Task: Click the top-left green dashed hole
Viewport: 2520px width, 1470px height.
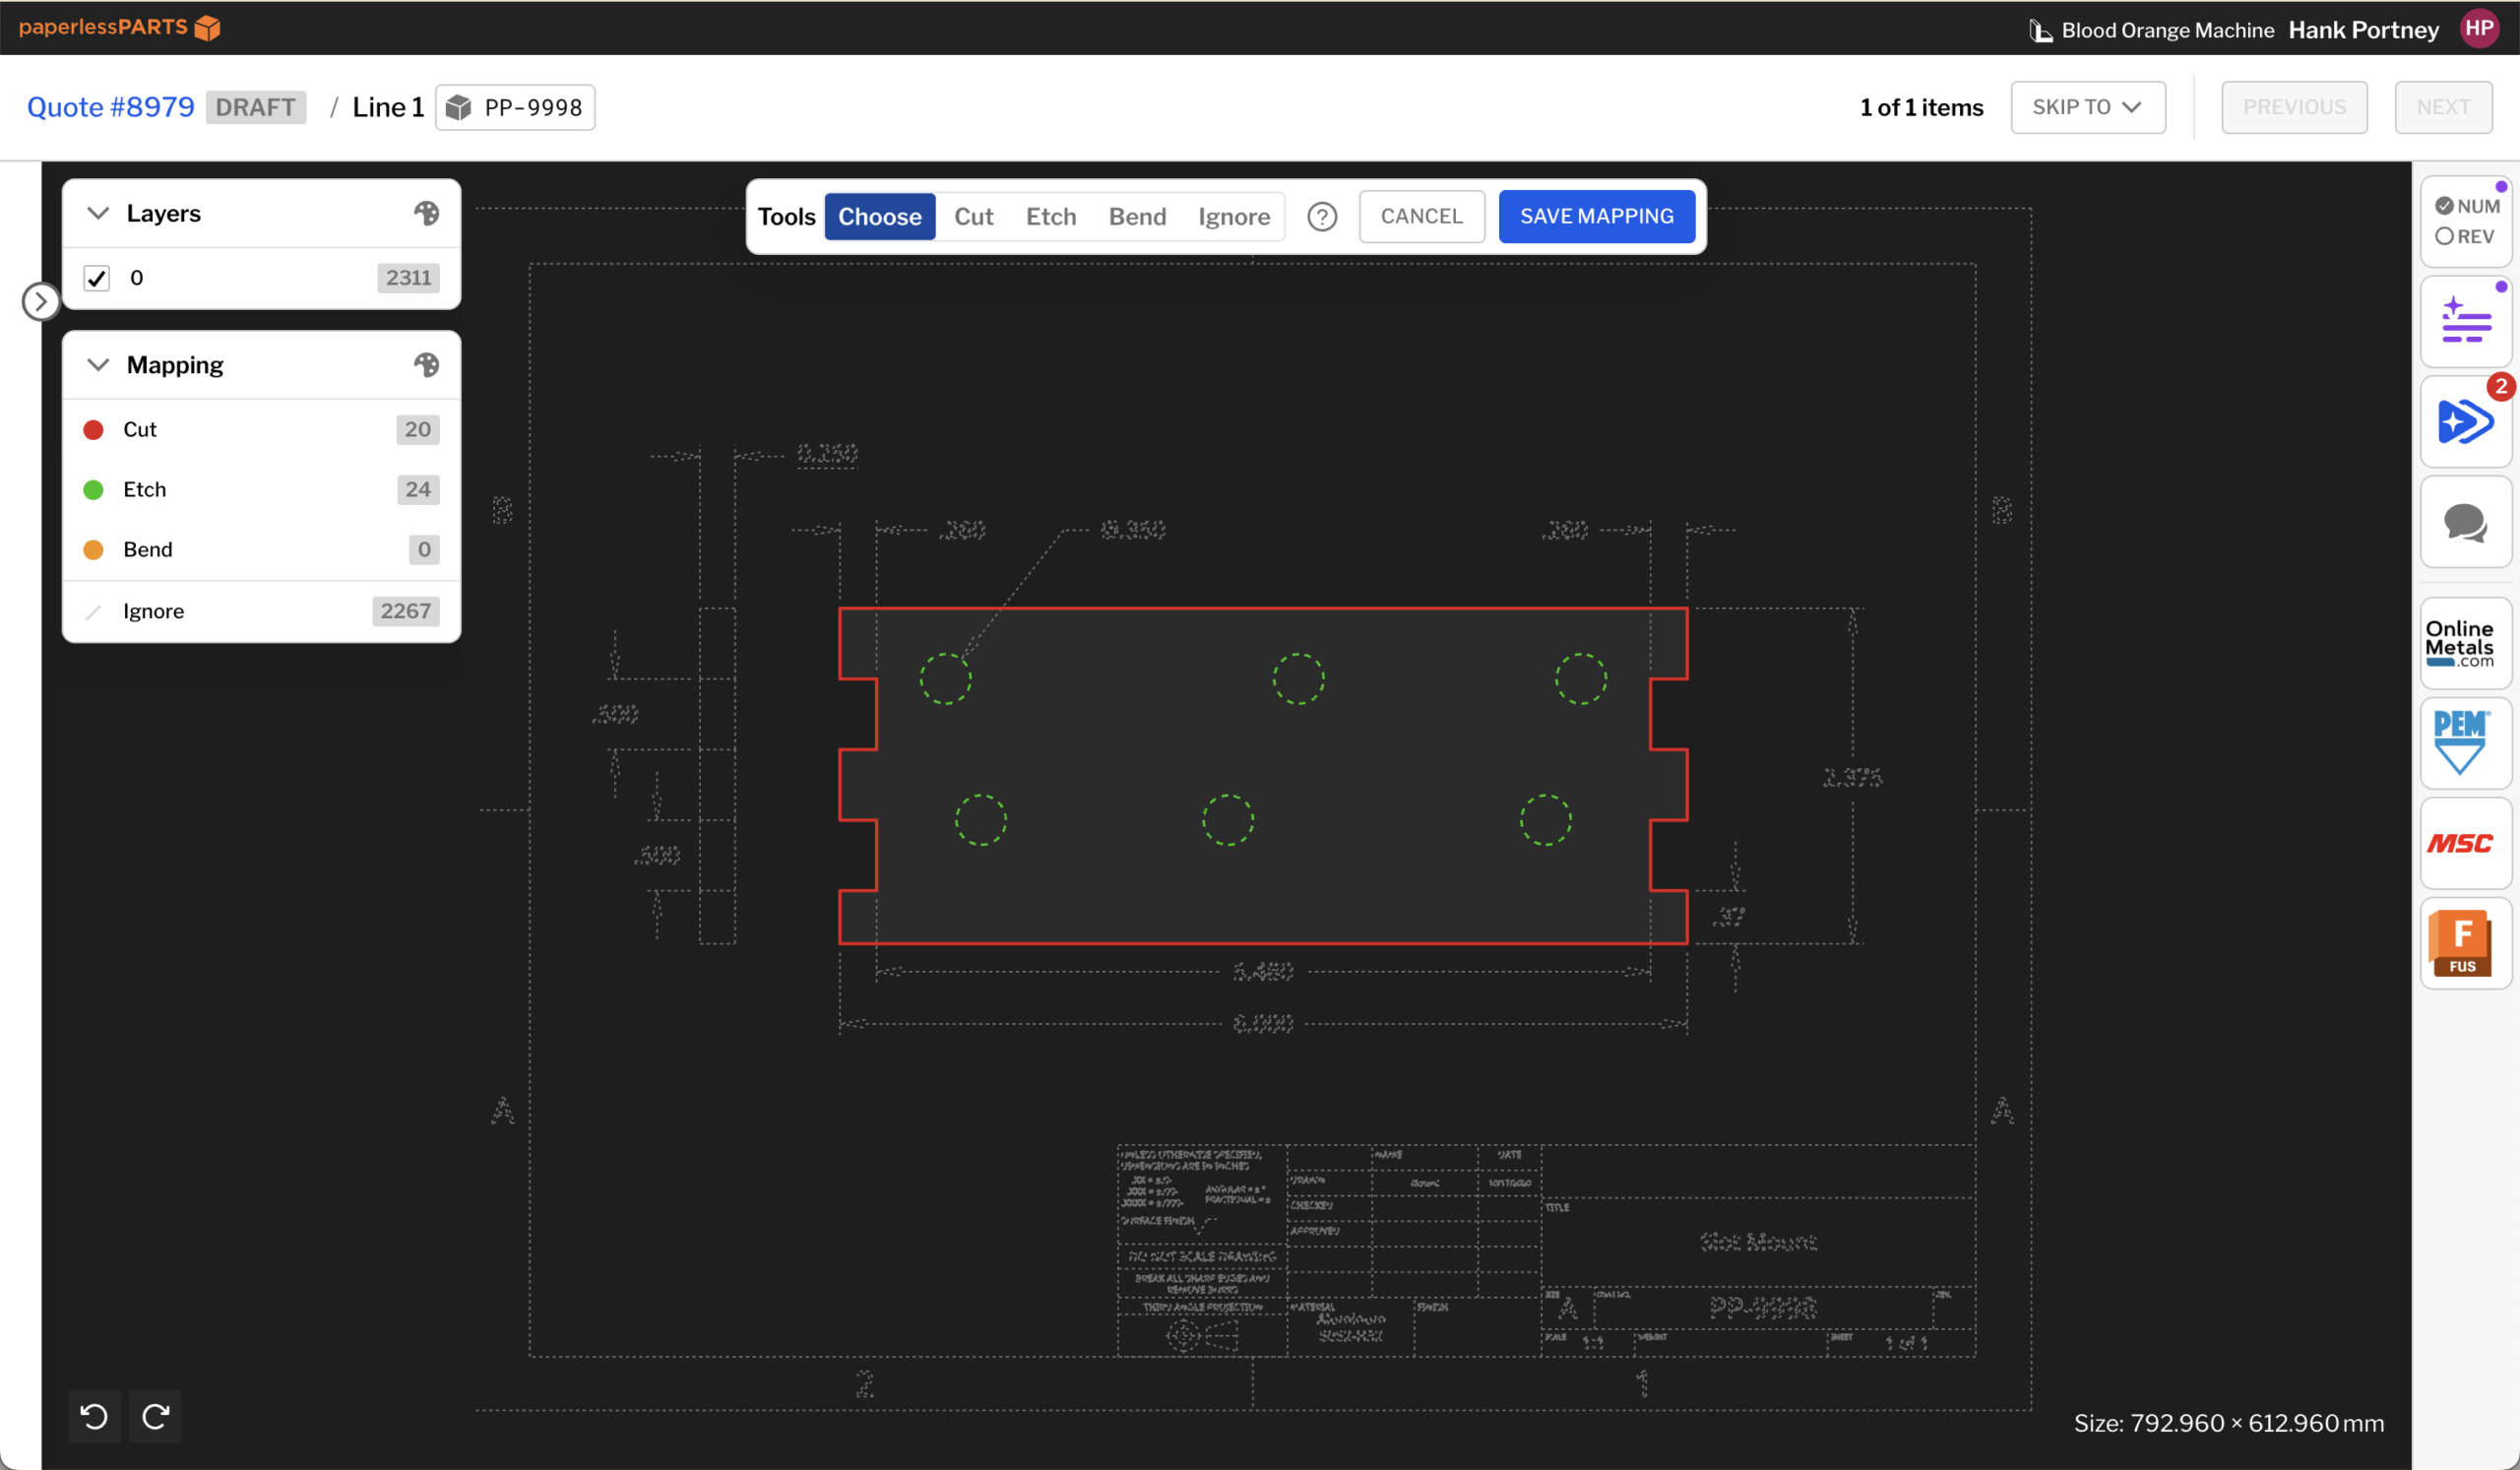Action: point(945,679)
